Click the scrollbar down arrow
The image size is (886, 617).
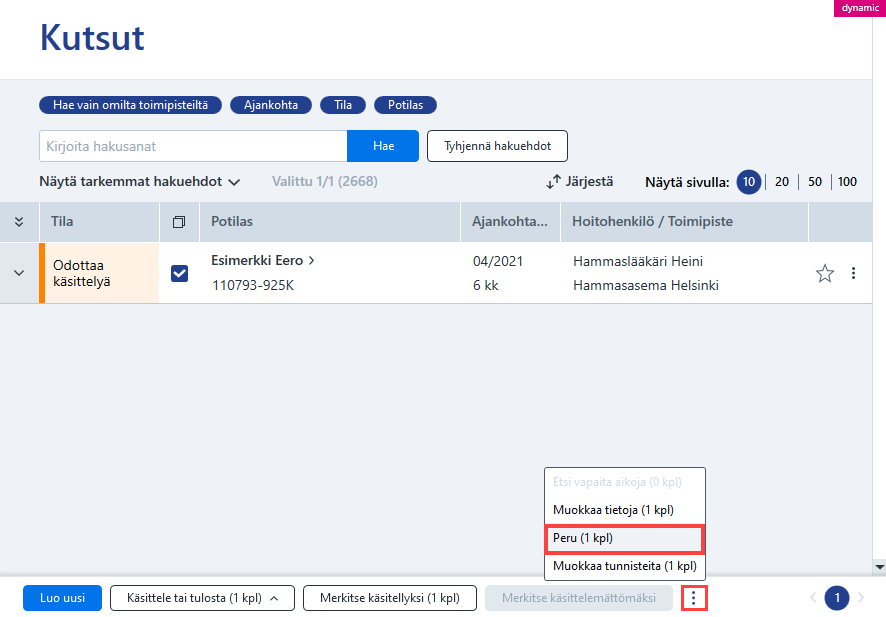point(879,567)
